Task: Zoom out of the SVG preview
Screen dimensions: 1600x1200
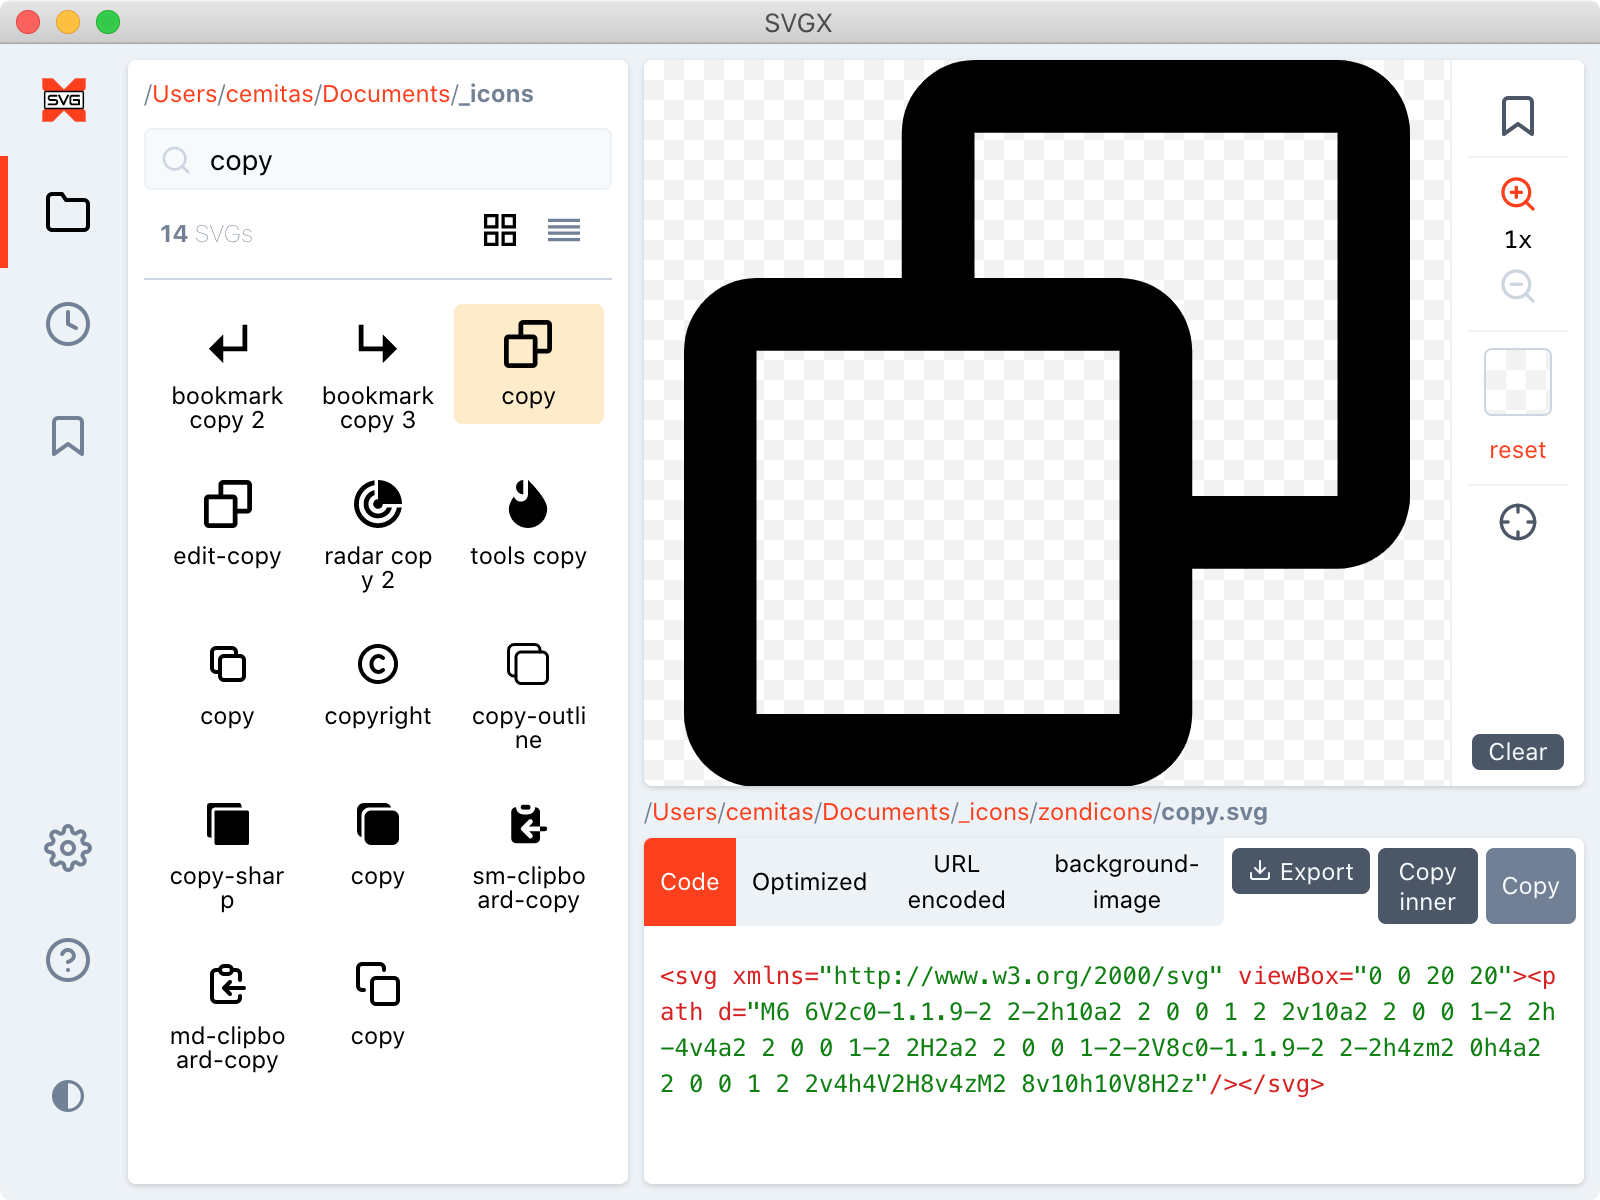Action: point(1518,286)
